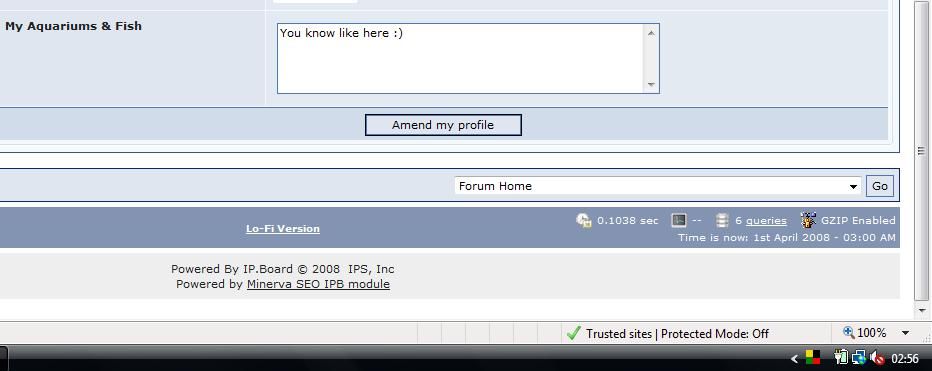Click the My Aquariums & Fish label

(x=73, y=26)
